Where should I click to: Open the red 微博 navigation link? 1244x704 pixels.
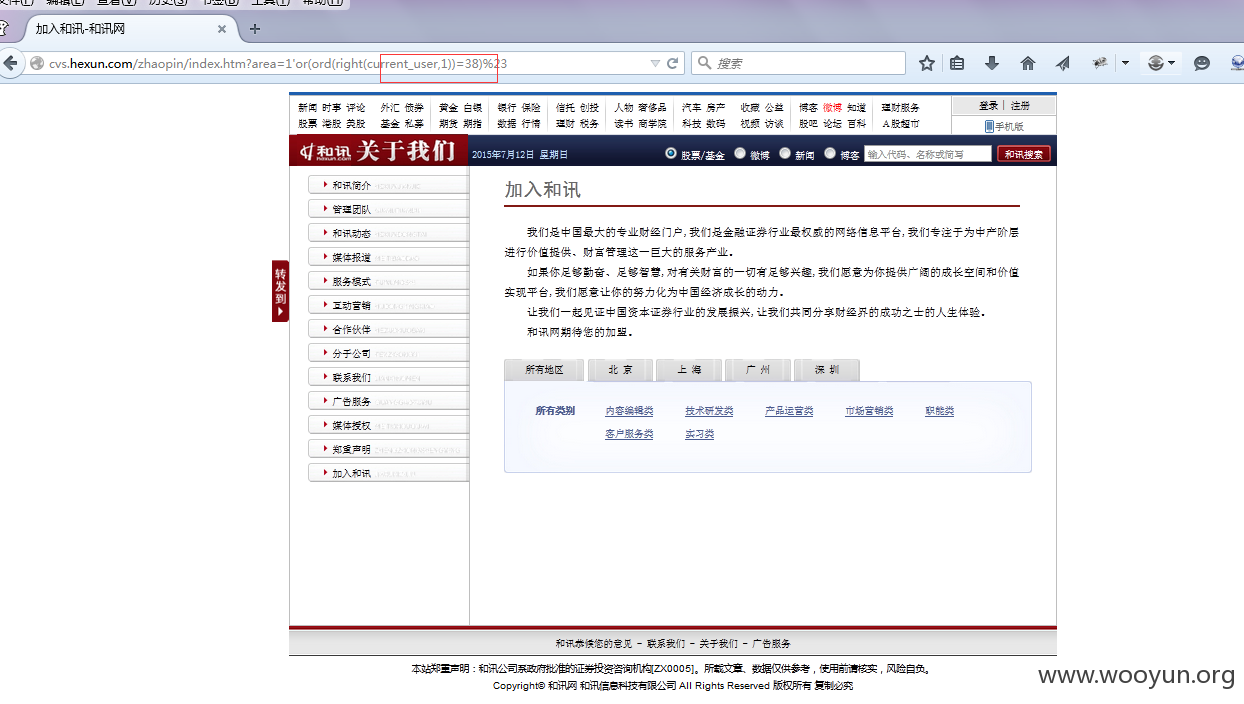click(x=831, y=107)
